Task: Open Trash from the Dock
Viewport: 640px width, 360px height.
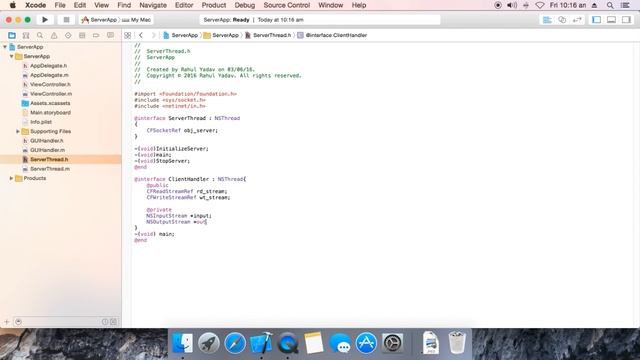Action: click(x=457, y=343)
